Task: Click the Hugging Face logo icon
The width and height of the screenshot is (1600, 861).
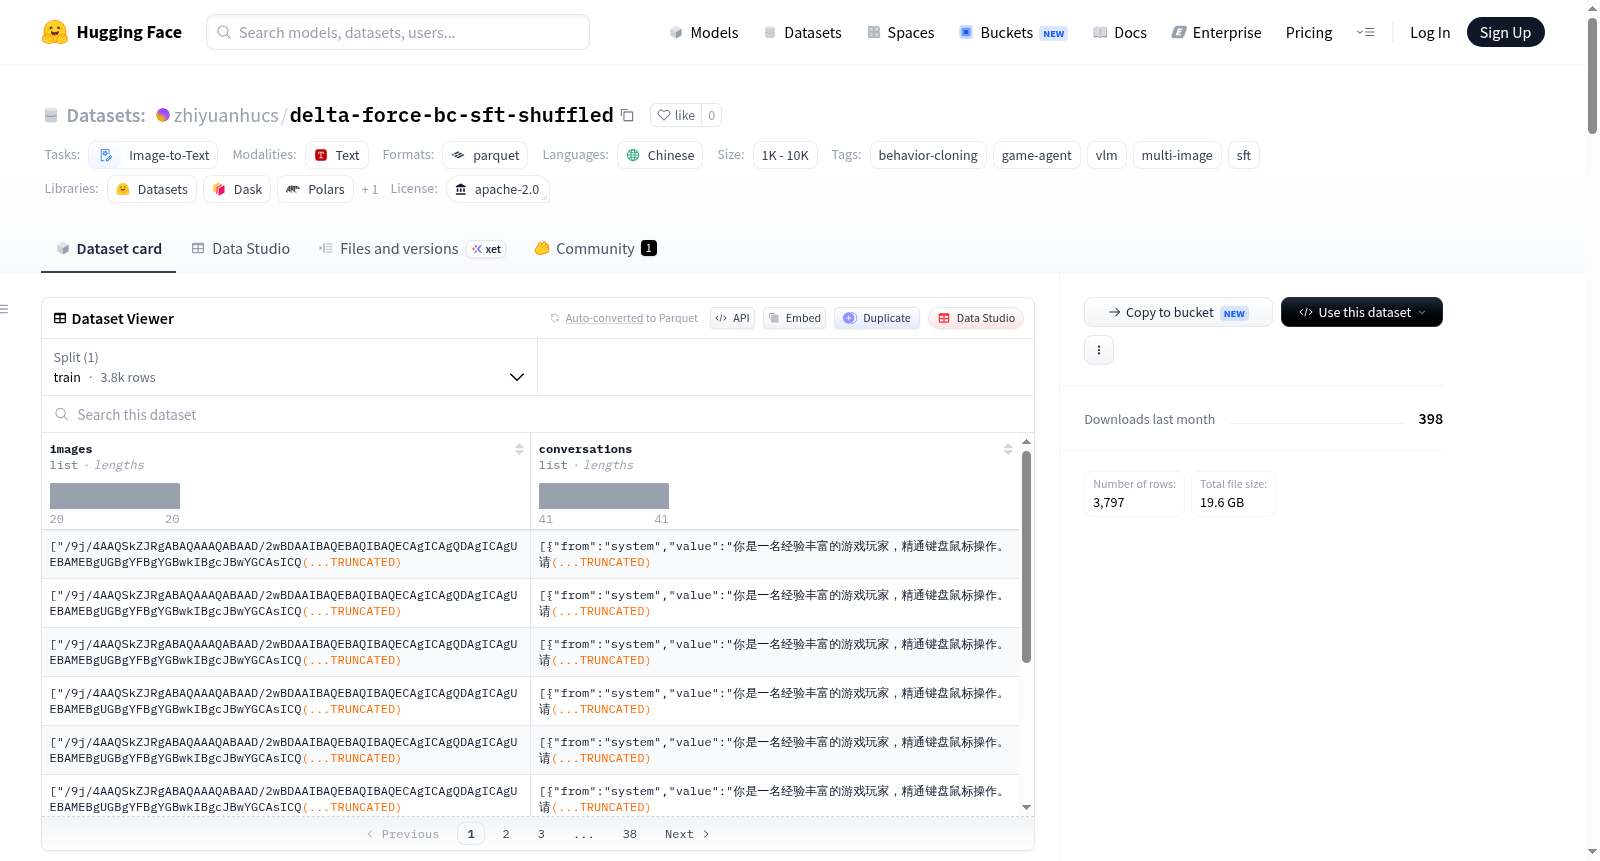Action: (55, 32)
